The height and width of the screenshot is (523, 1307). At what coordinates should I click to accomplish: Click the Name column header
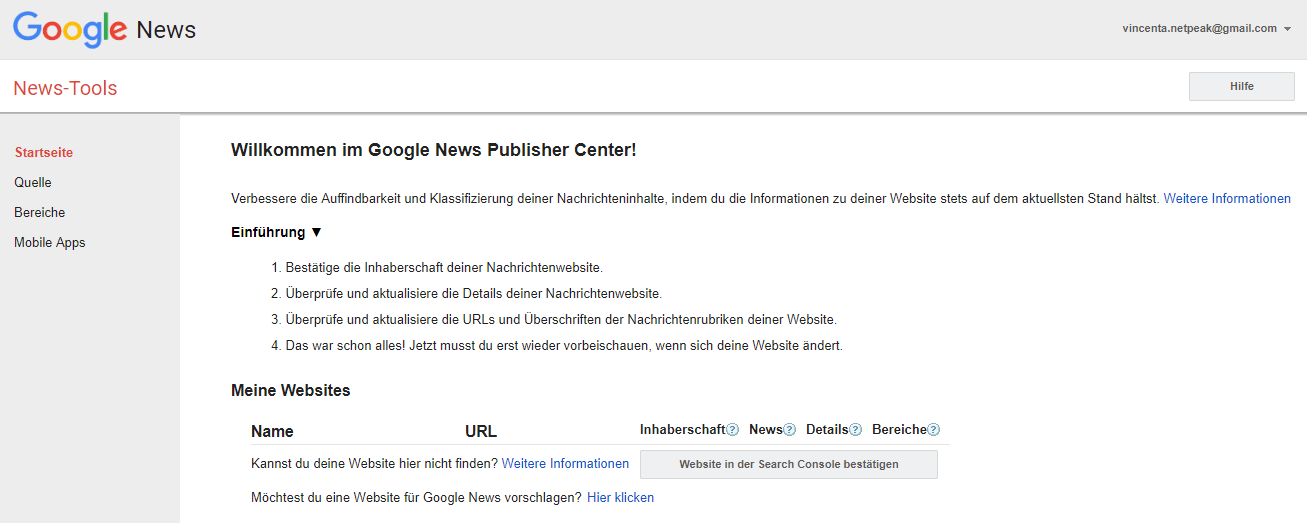[272, 432]
